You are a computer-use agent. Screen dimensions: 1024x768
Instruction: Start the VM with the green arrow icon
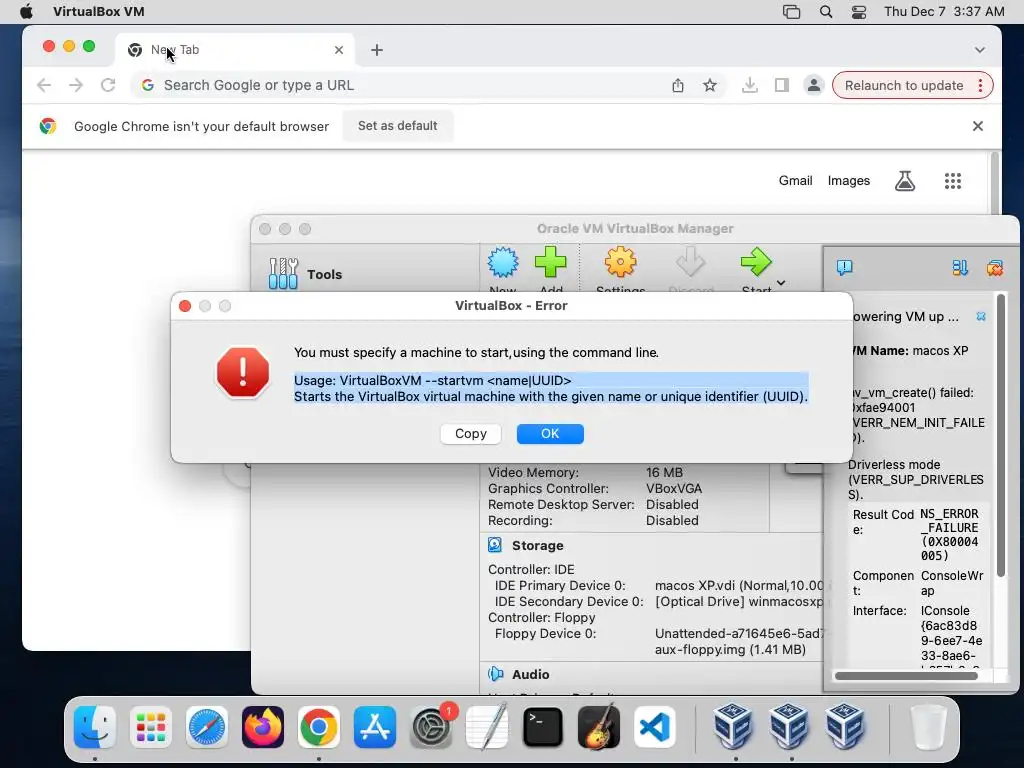click(756, 263)
